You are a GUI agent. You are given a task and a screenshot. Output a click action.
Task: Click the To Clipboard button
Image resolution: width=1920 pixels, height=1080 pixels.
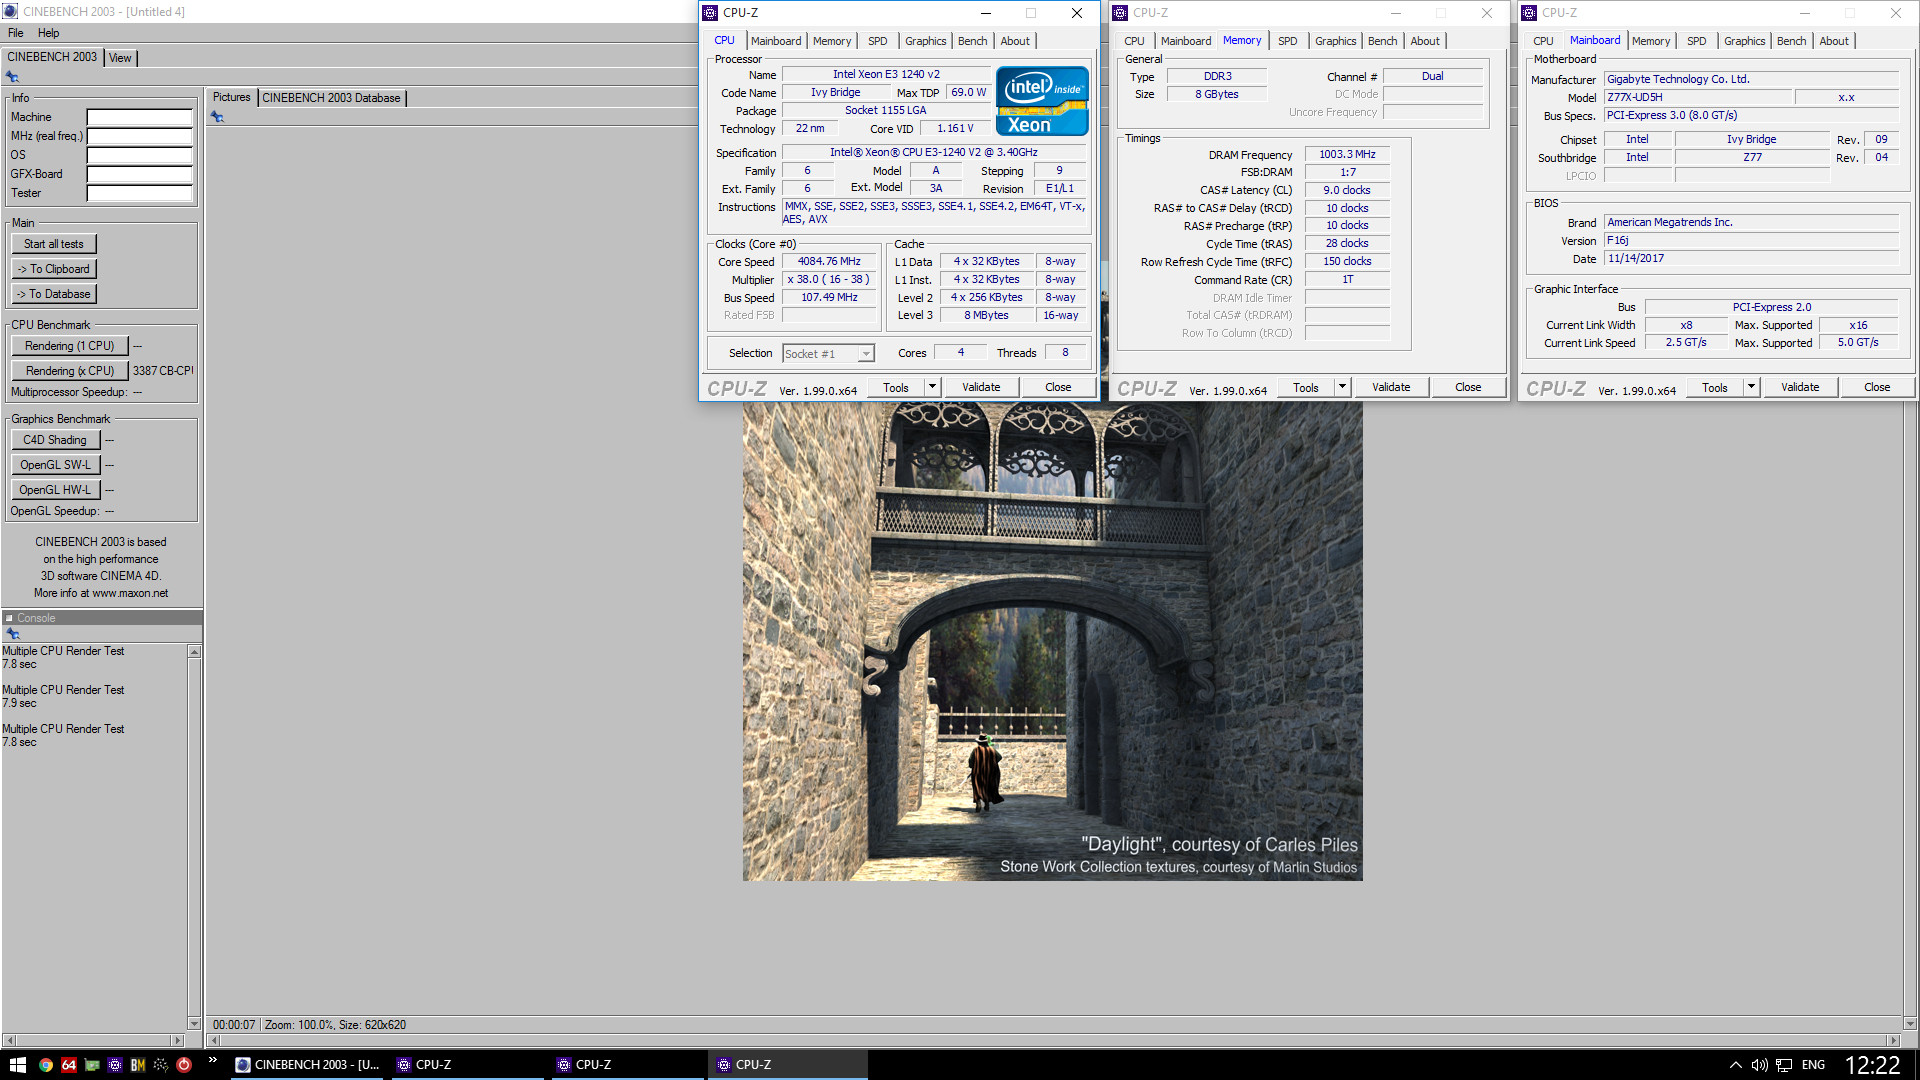pos(54,269)
